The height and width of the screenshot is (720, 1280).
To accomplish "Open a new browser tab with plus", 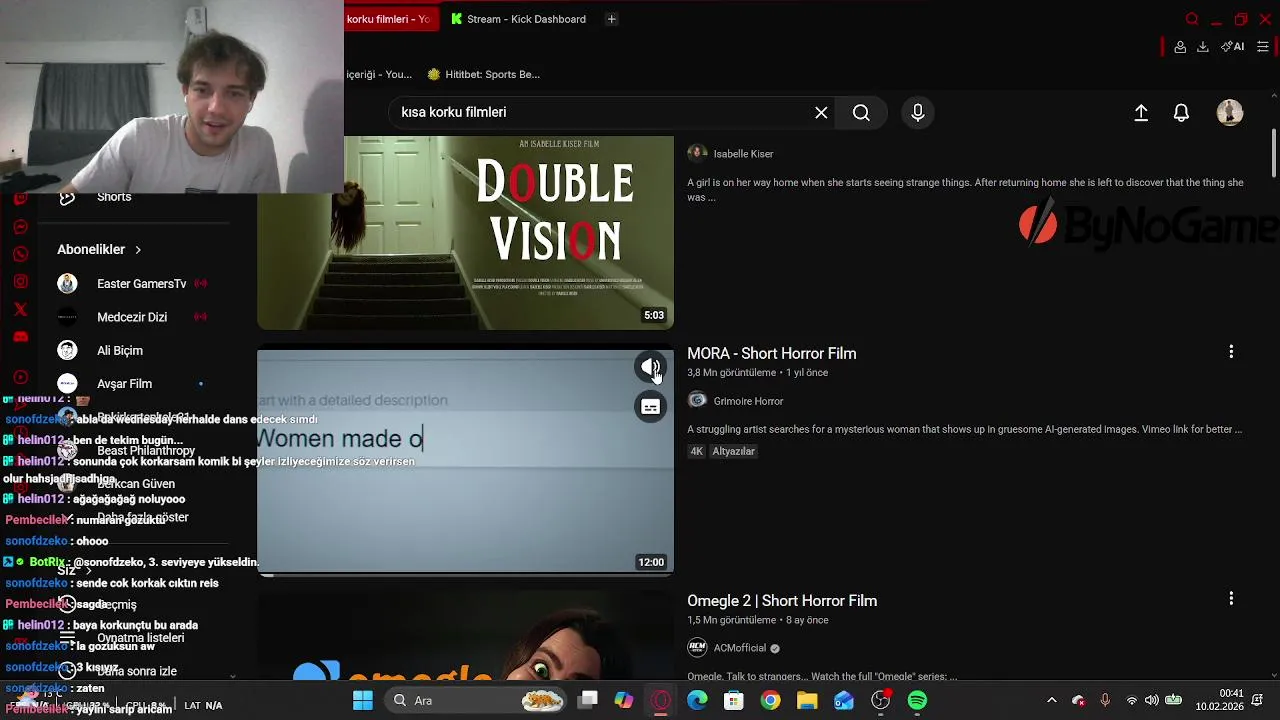I will [612, 19].
